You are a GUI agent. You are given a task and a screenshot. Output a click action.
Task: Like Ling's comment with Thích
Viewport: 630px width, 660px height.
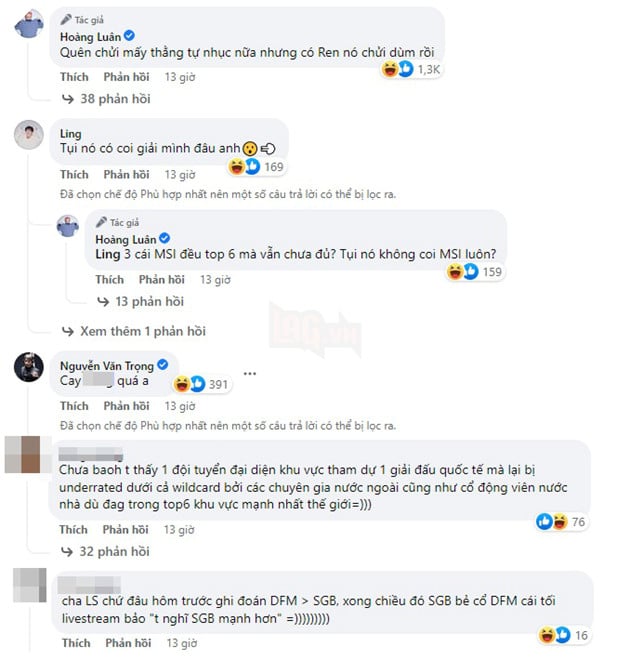tap(74, 174)
